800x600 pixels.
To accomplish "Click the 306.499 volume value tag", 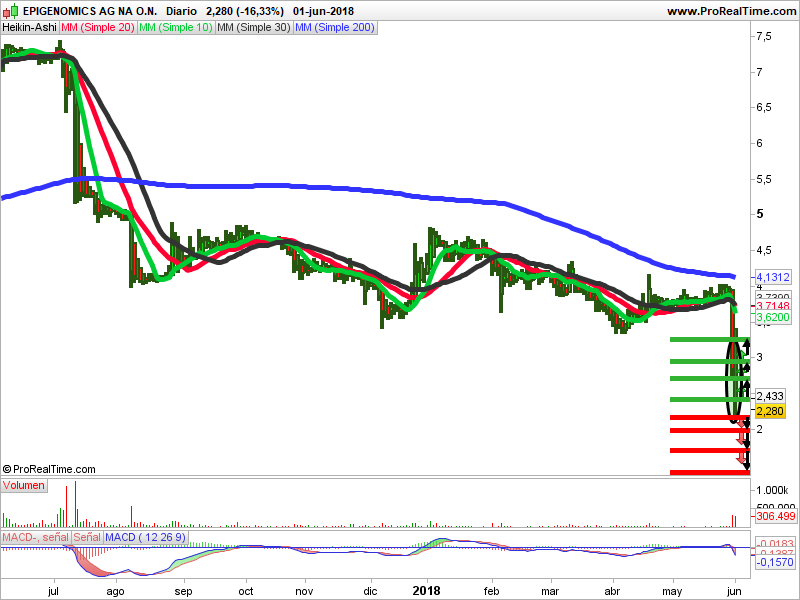I will point(776,516).
